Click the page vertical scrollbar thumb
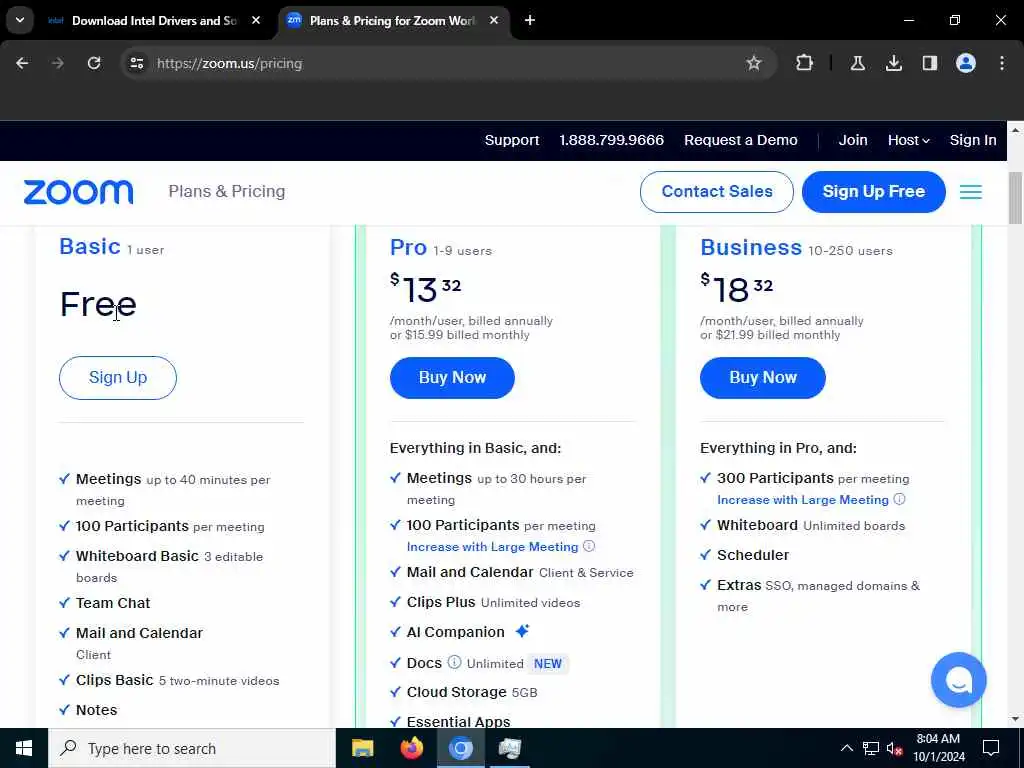 click(x=1015, y=197)
